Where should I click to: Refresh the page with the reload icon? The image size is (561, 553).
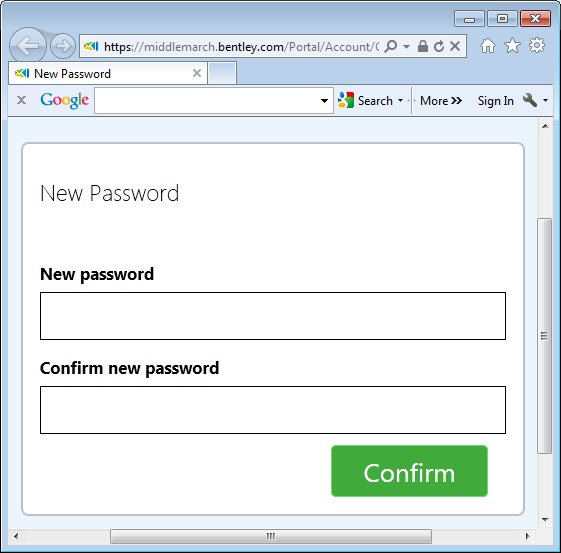click(x=439, y=46)
